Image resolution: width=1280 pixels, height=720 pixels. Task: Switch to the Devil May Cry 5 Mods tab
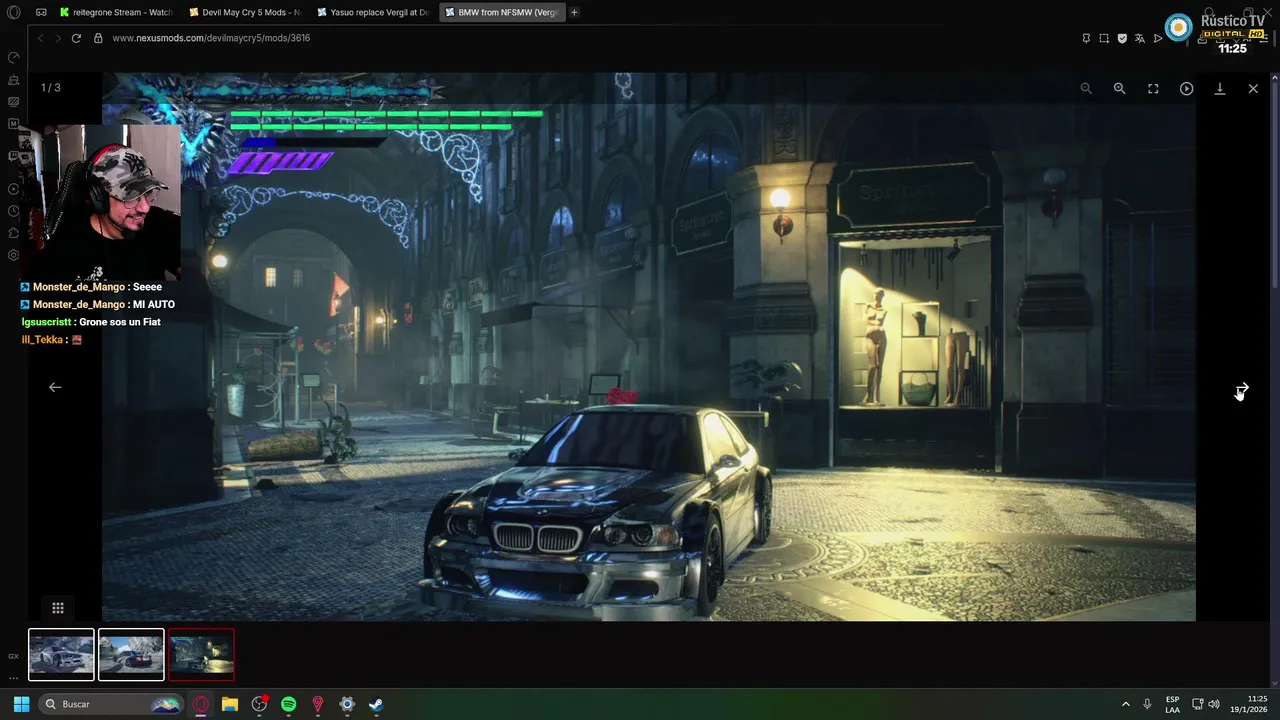point(244,12)
